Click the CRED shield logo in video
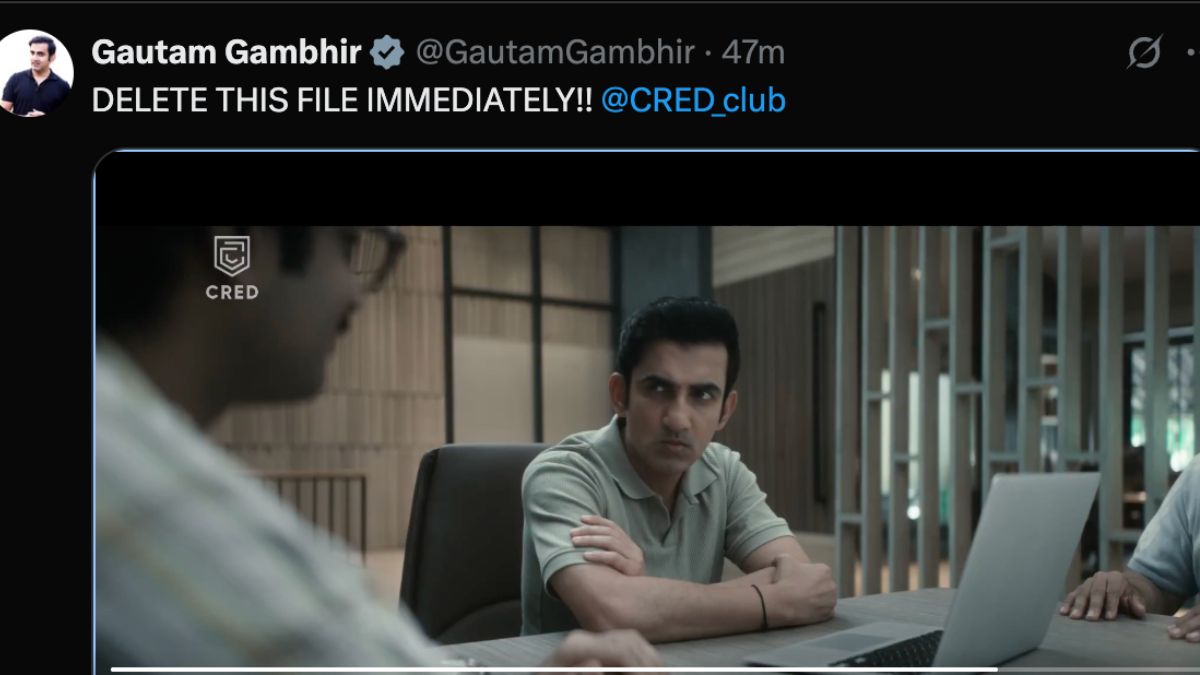This screenshot has height=675, width=1200. click(232, 256)
